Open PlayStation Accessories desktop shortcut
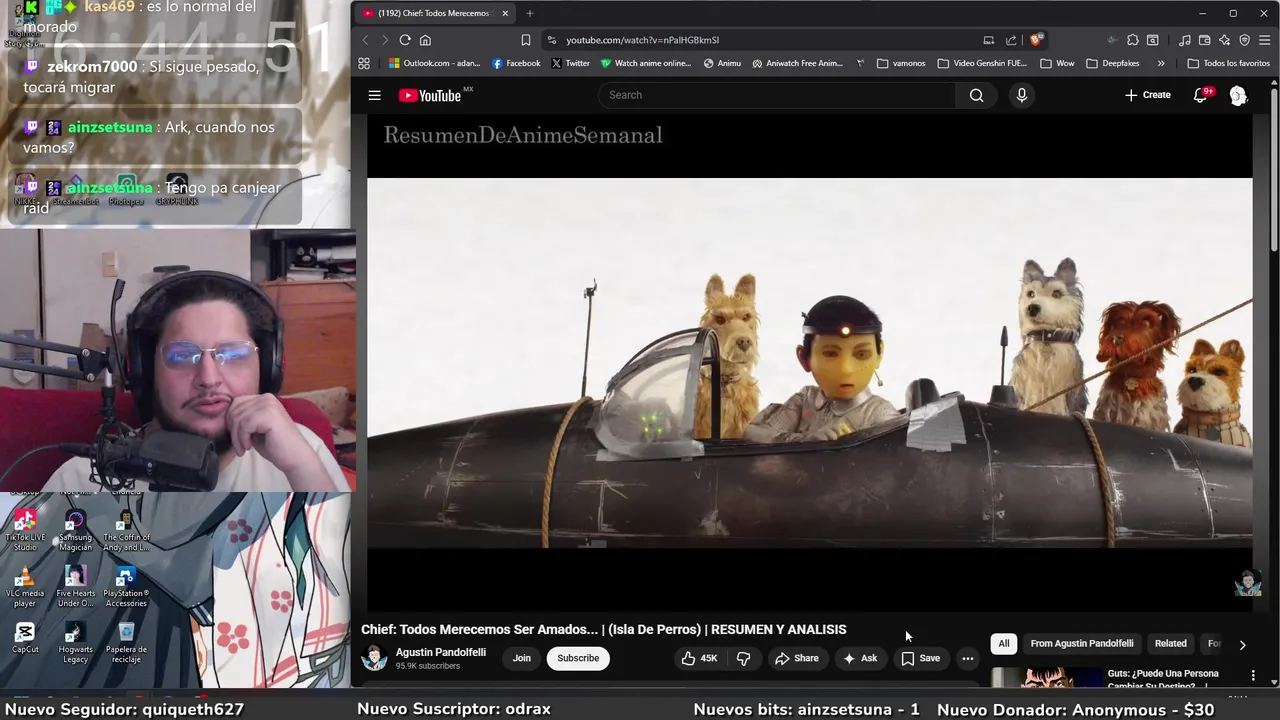 pyautogui.click(x=126, y=587)
